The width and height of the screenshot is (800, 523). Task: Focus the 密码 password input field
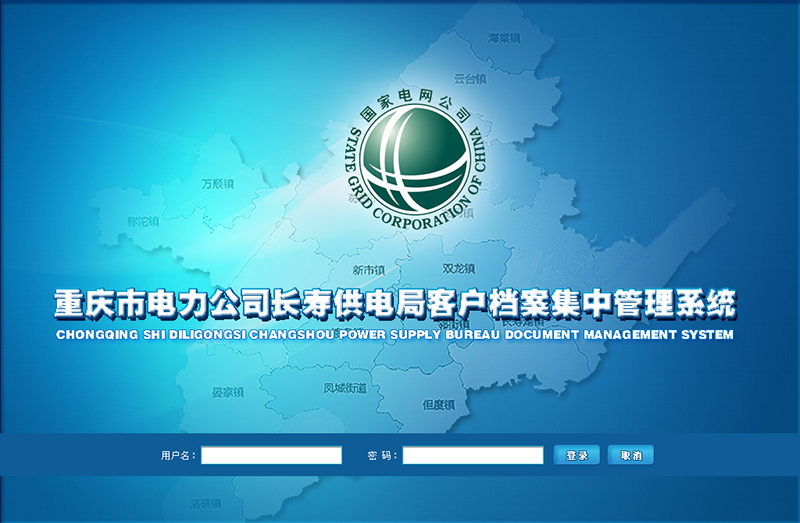pyautogui.click(x=473, y=455)
